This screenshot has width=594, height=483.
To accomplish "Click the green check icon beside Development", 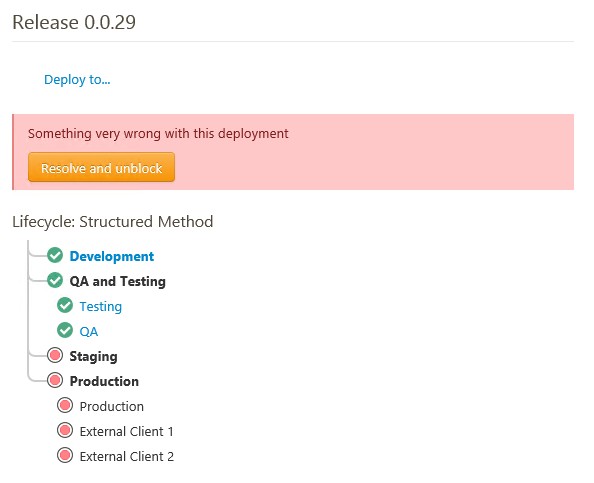I will point(55,255).
